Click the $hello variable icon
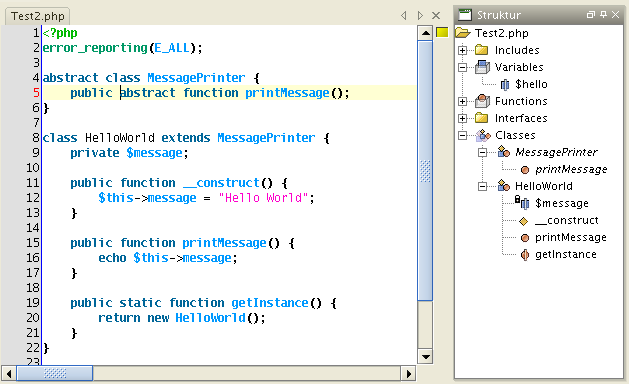Viewport: 629px width, 384px height. (x=505, y=84)
